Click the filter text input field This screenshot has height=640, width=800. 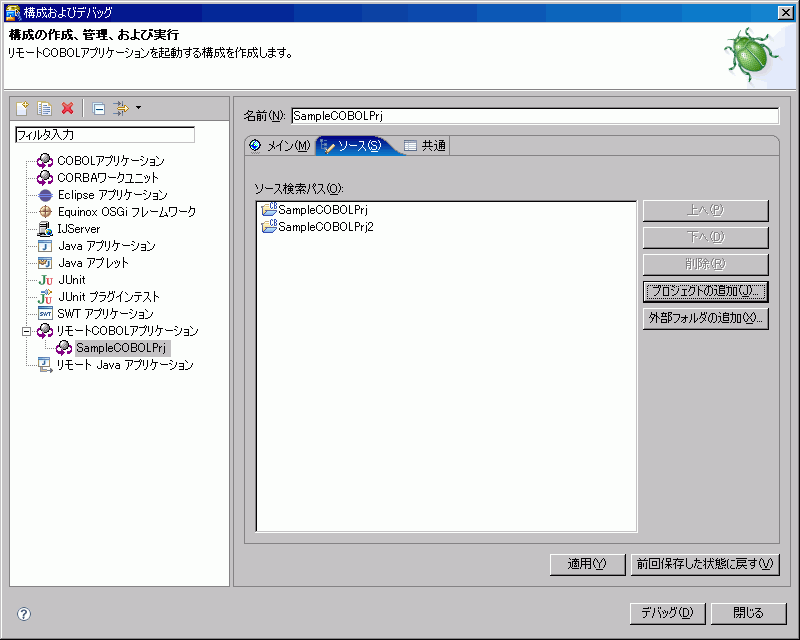[105, 135]
